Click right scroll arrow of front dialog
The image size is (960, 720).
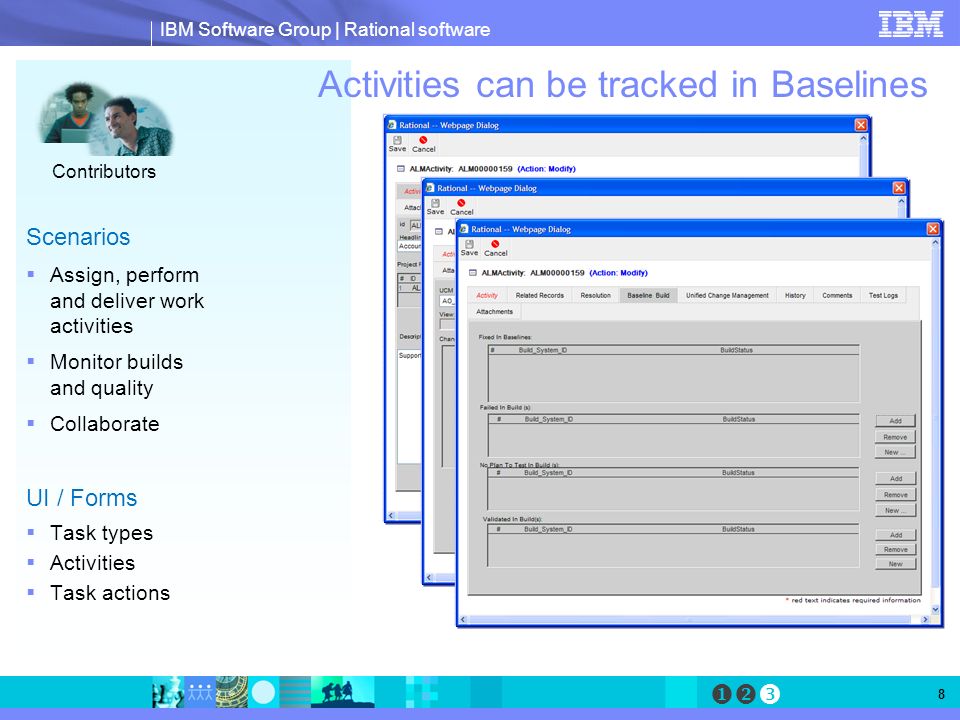(x=924, y=620)
